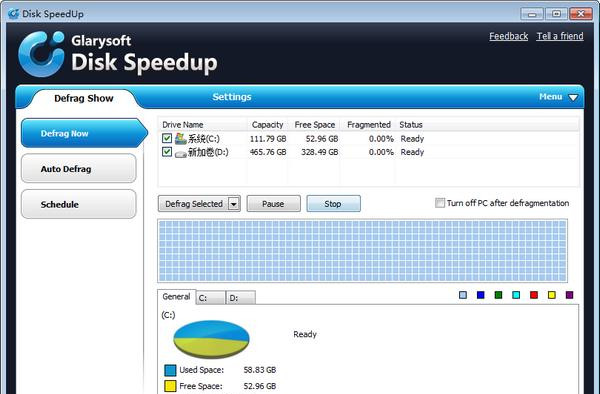The height and width of the screenshot is (394, 600).
Task: Click the Status column header
Action: [411, 125]
